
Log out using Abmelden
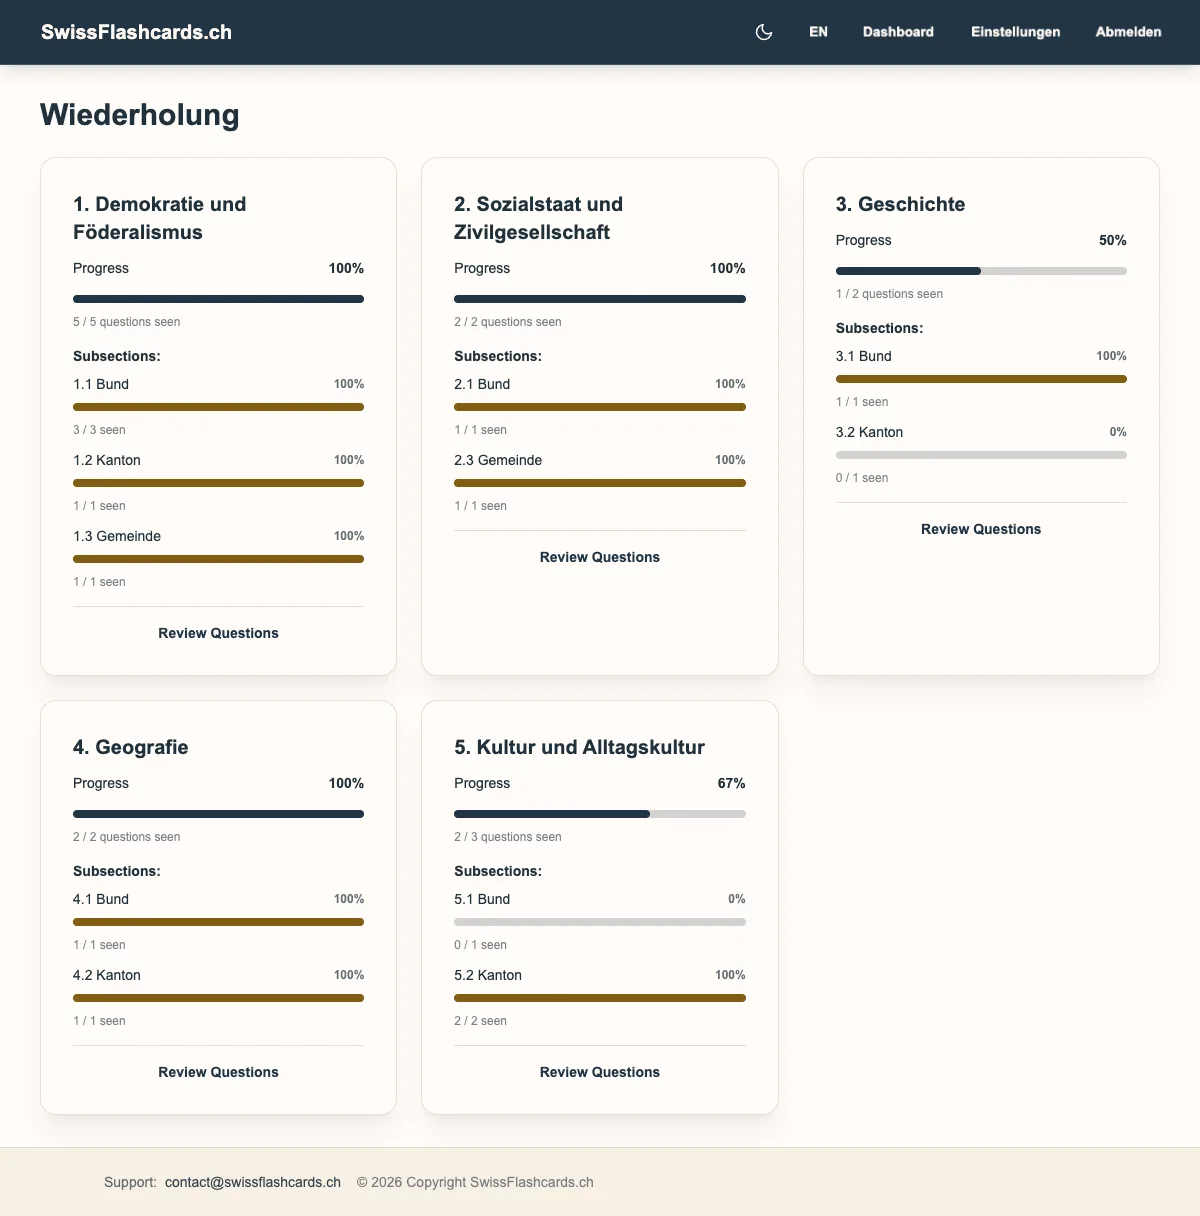(1128, 32)
